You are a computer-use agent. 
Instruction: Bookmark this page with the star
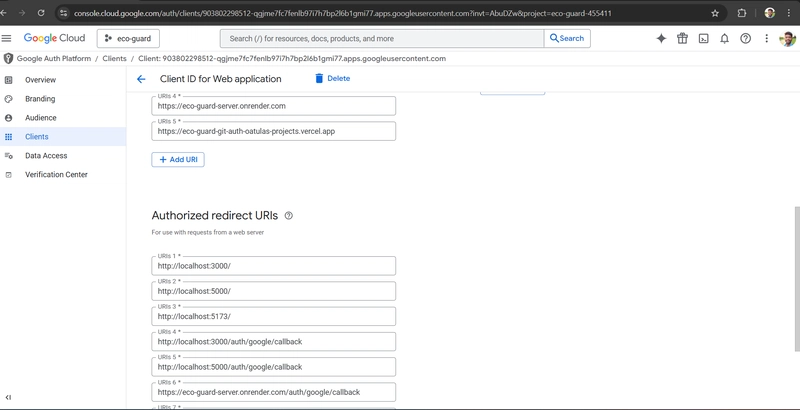[715, 13]
